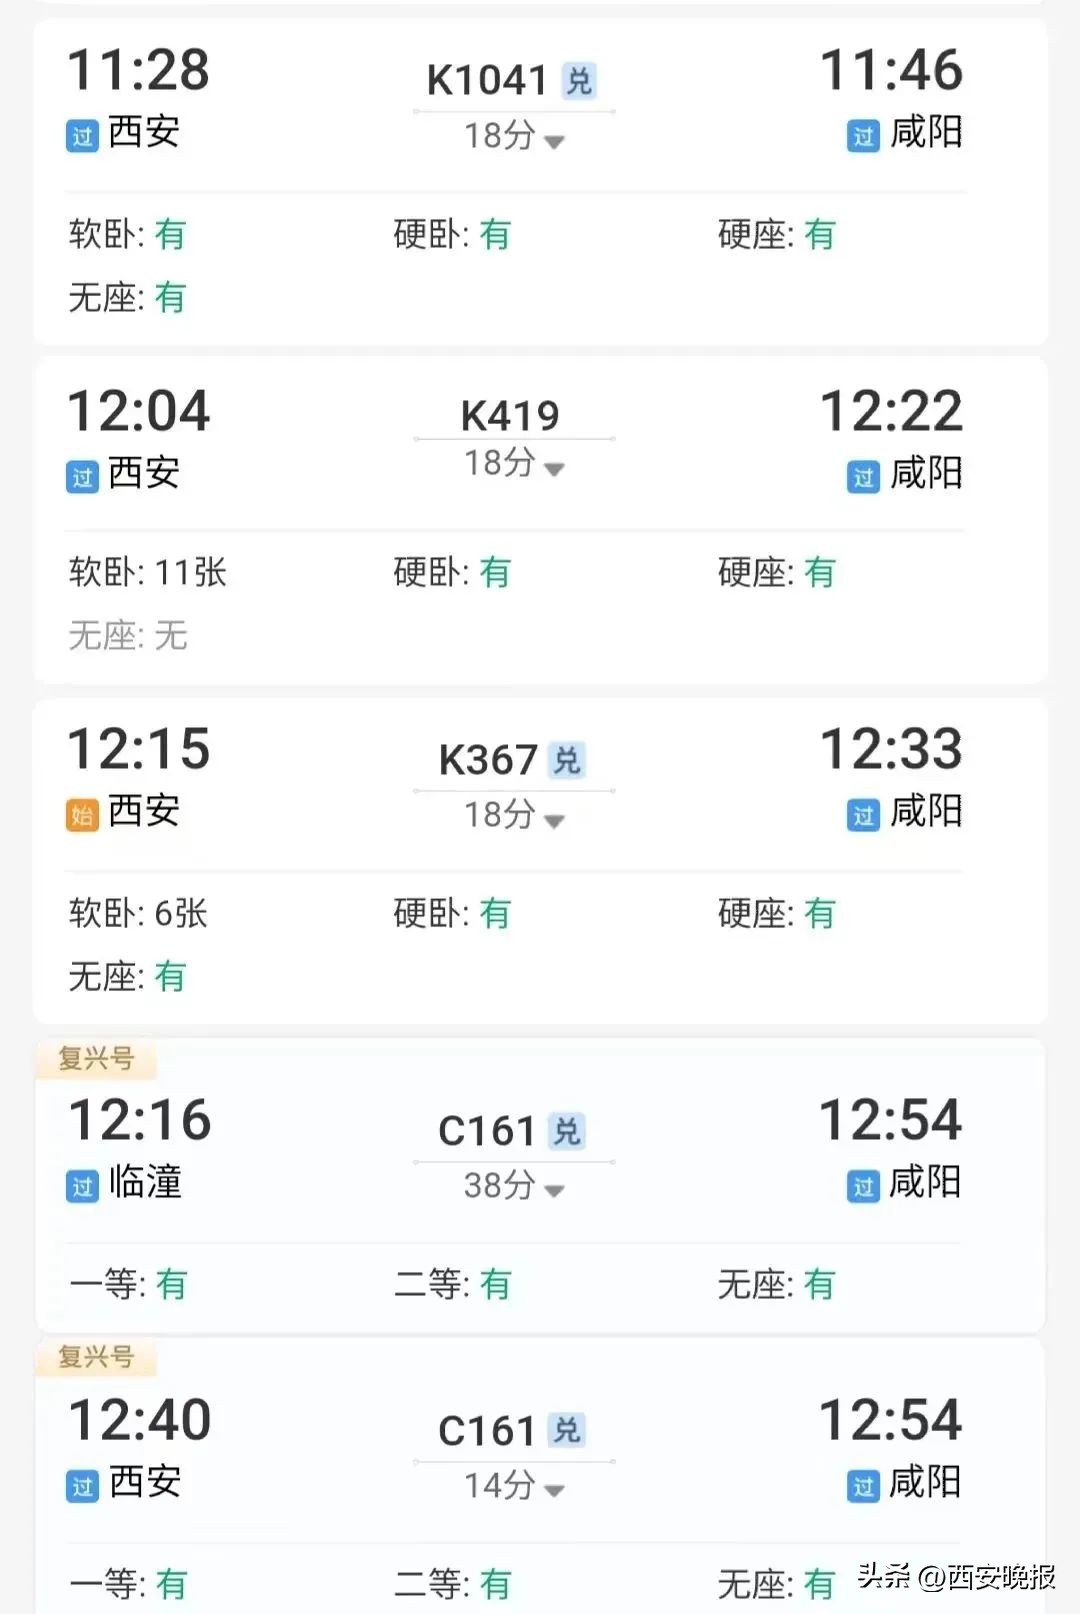Tap the 复兴号 tag above 12:16
Screen dimensions: 1080x1614
pyautogui.click(x=96, y=1058)
